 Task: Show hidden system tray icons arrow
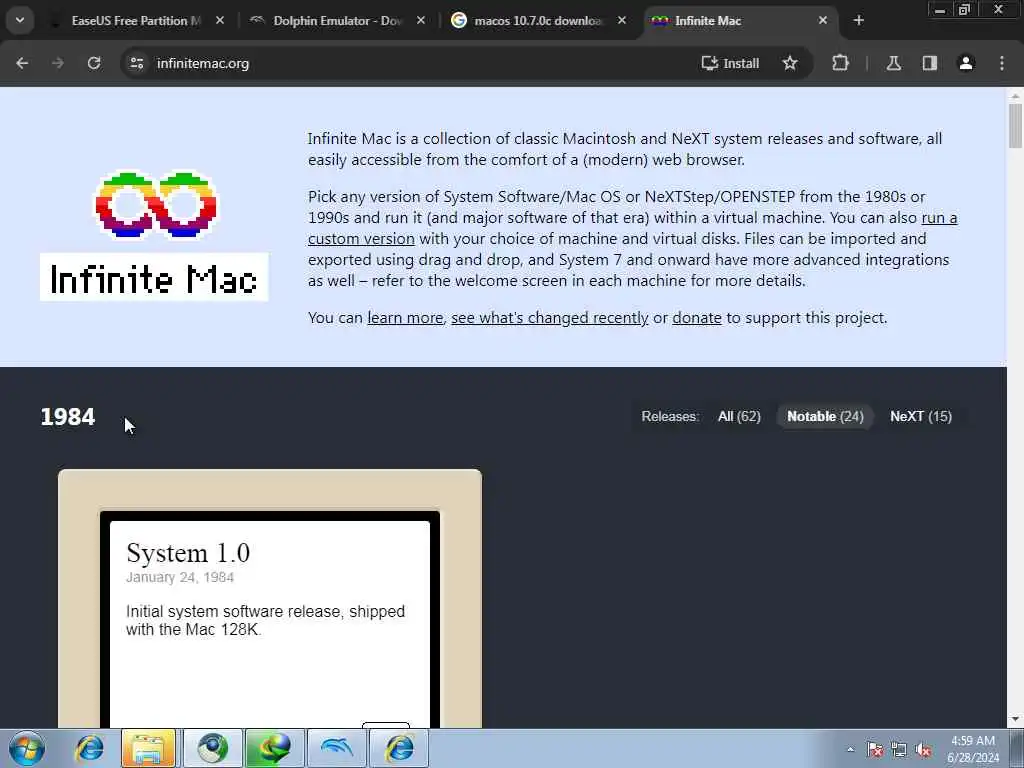point(850,749)
